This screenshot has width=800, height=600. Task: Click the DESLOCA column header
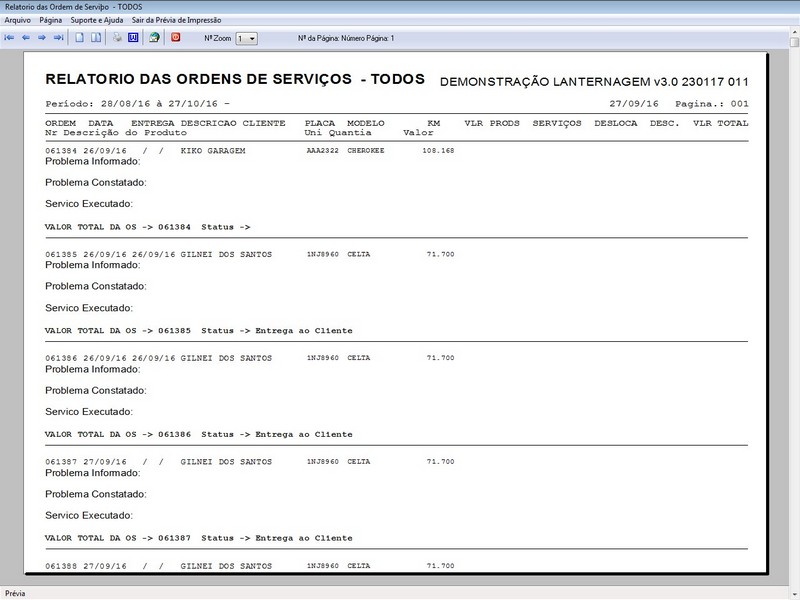[615, 123]
